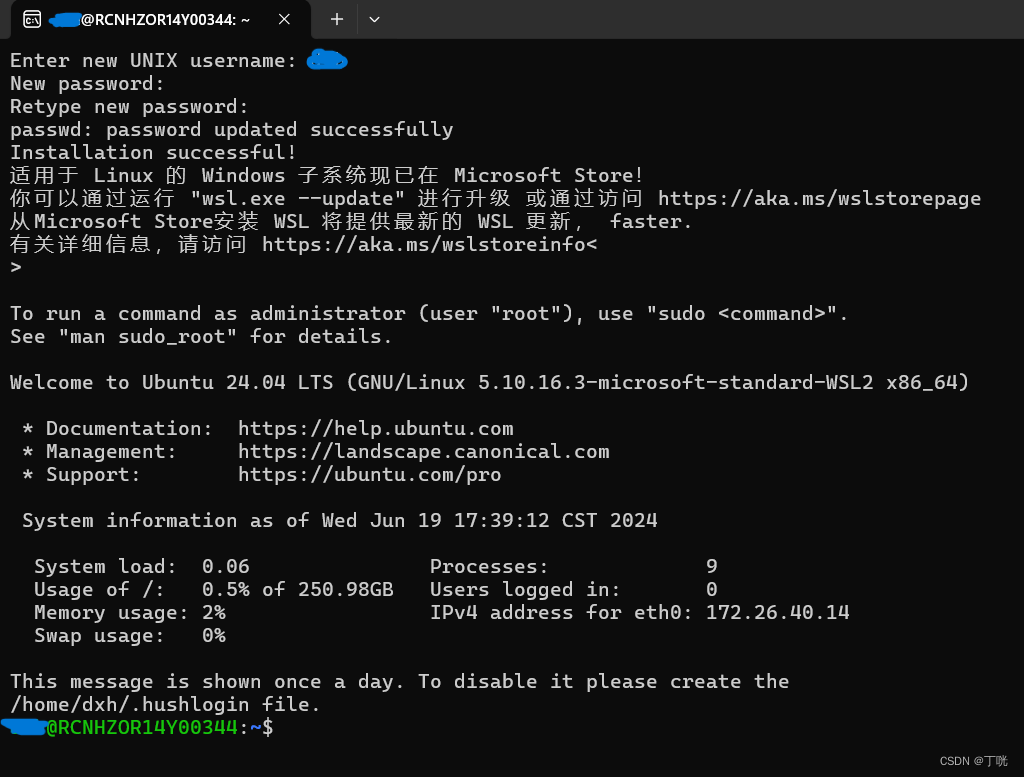Open the https://help.ubuntu.com documentation link
This screenshot has width=1024, height=777.
[376, 428]
